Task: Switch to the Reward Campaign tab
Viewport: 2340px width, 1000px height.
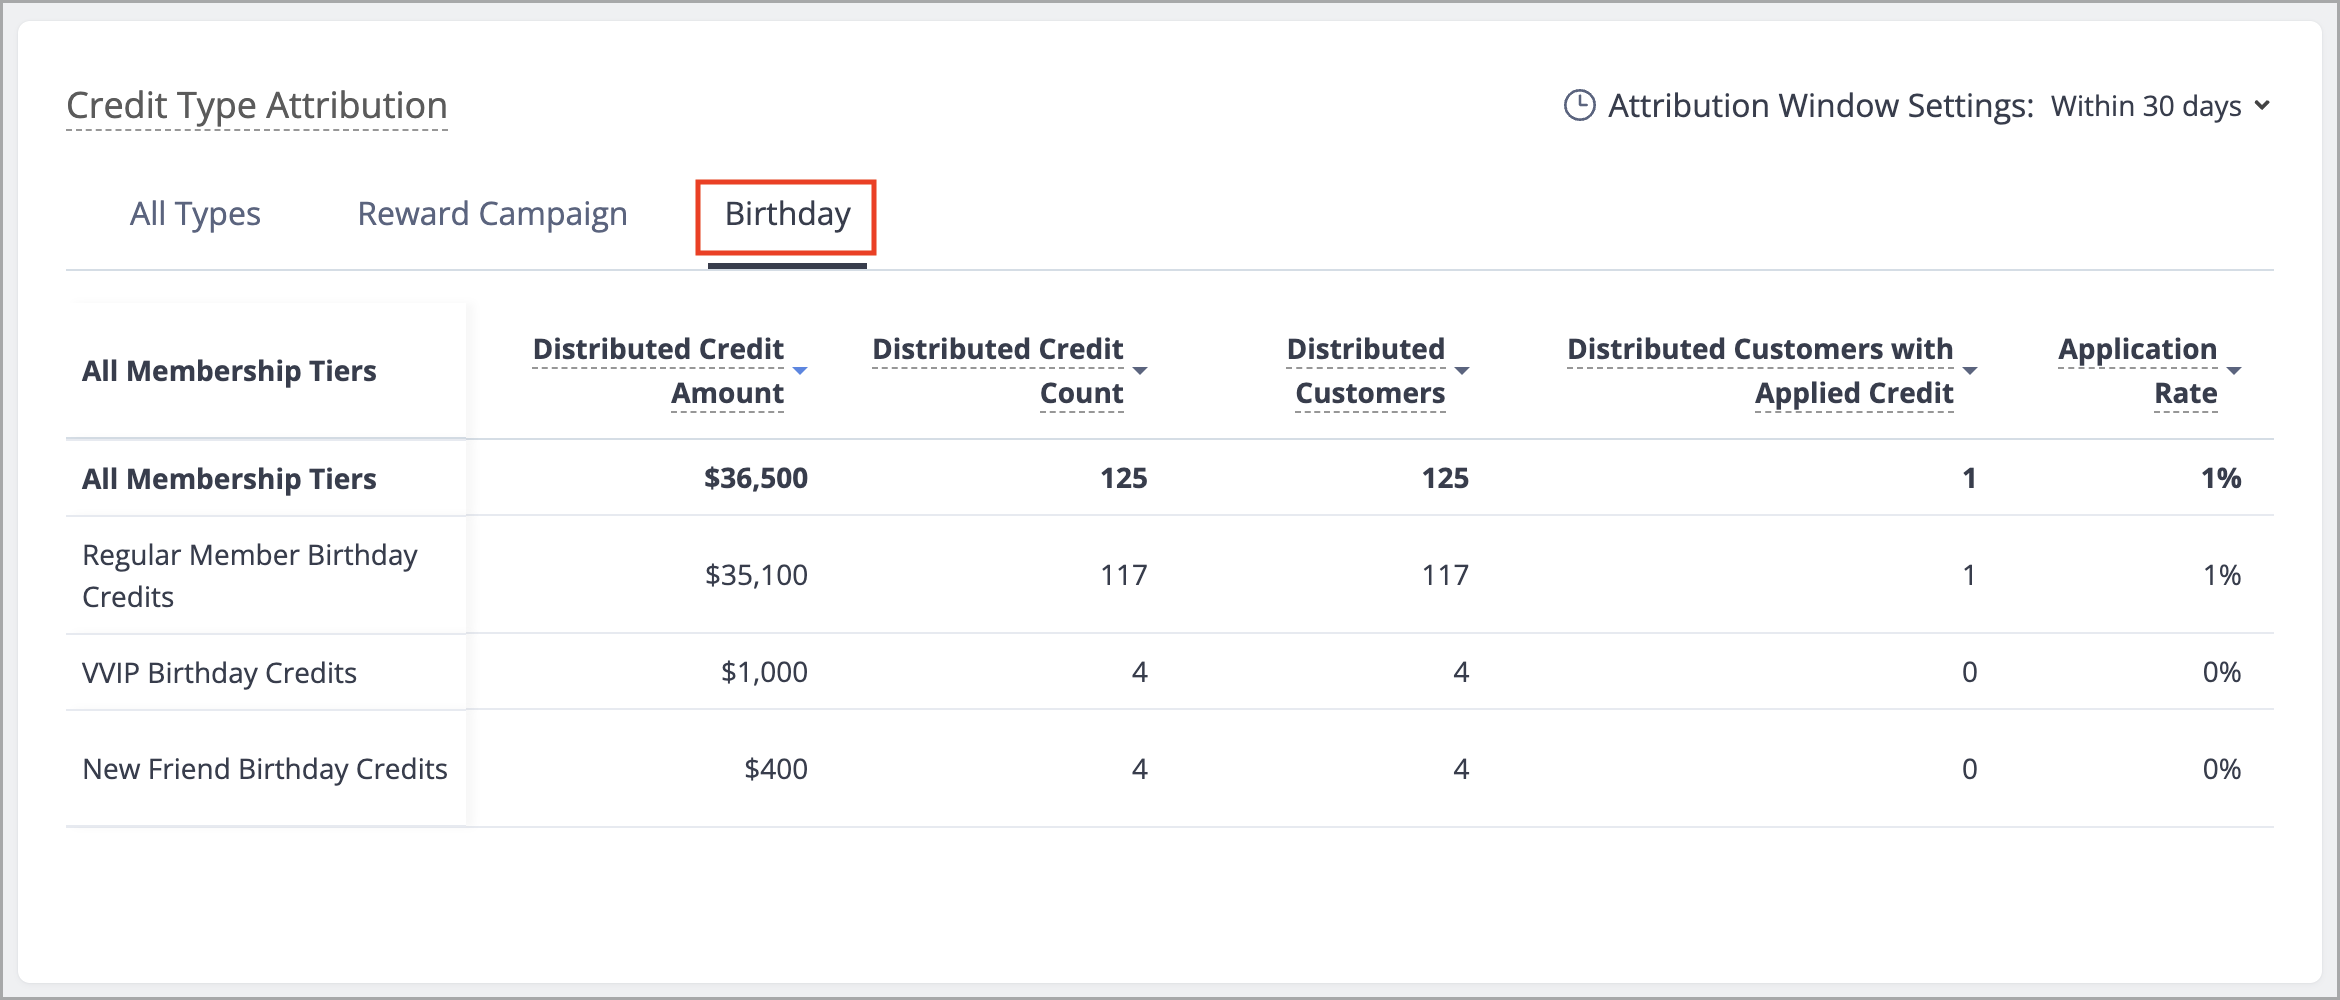Action: pos(492,214)
